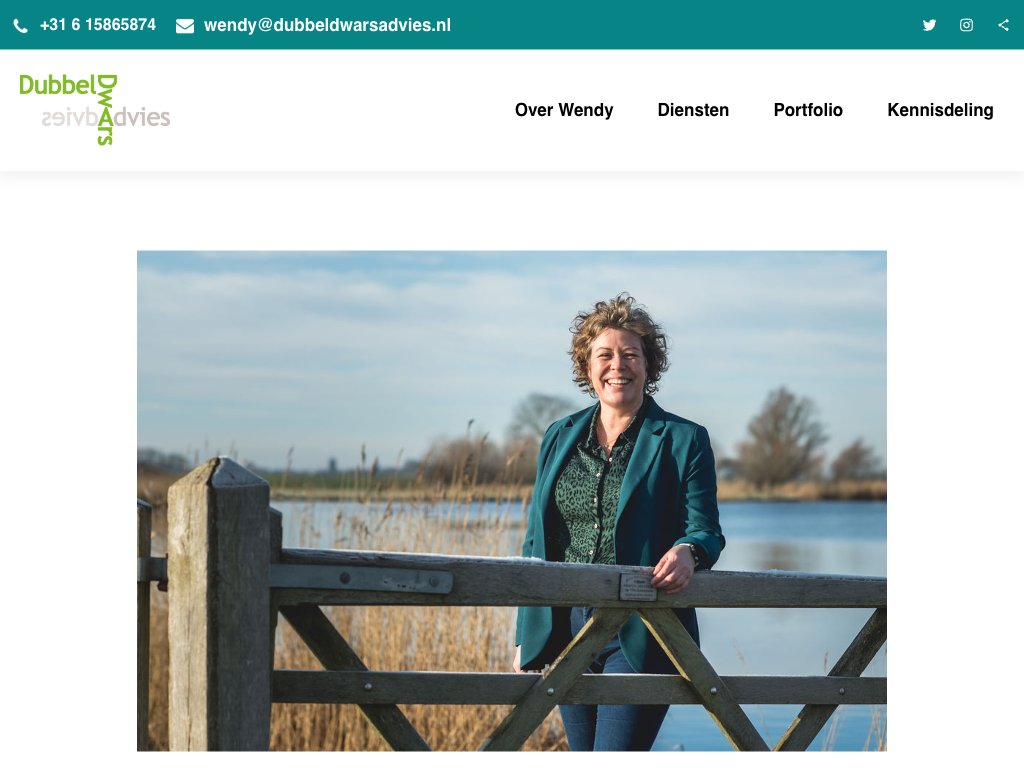Call the number +31 6 15865874
Viewport: 1024px width, 768px height.
tap(98, 25)
